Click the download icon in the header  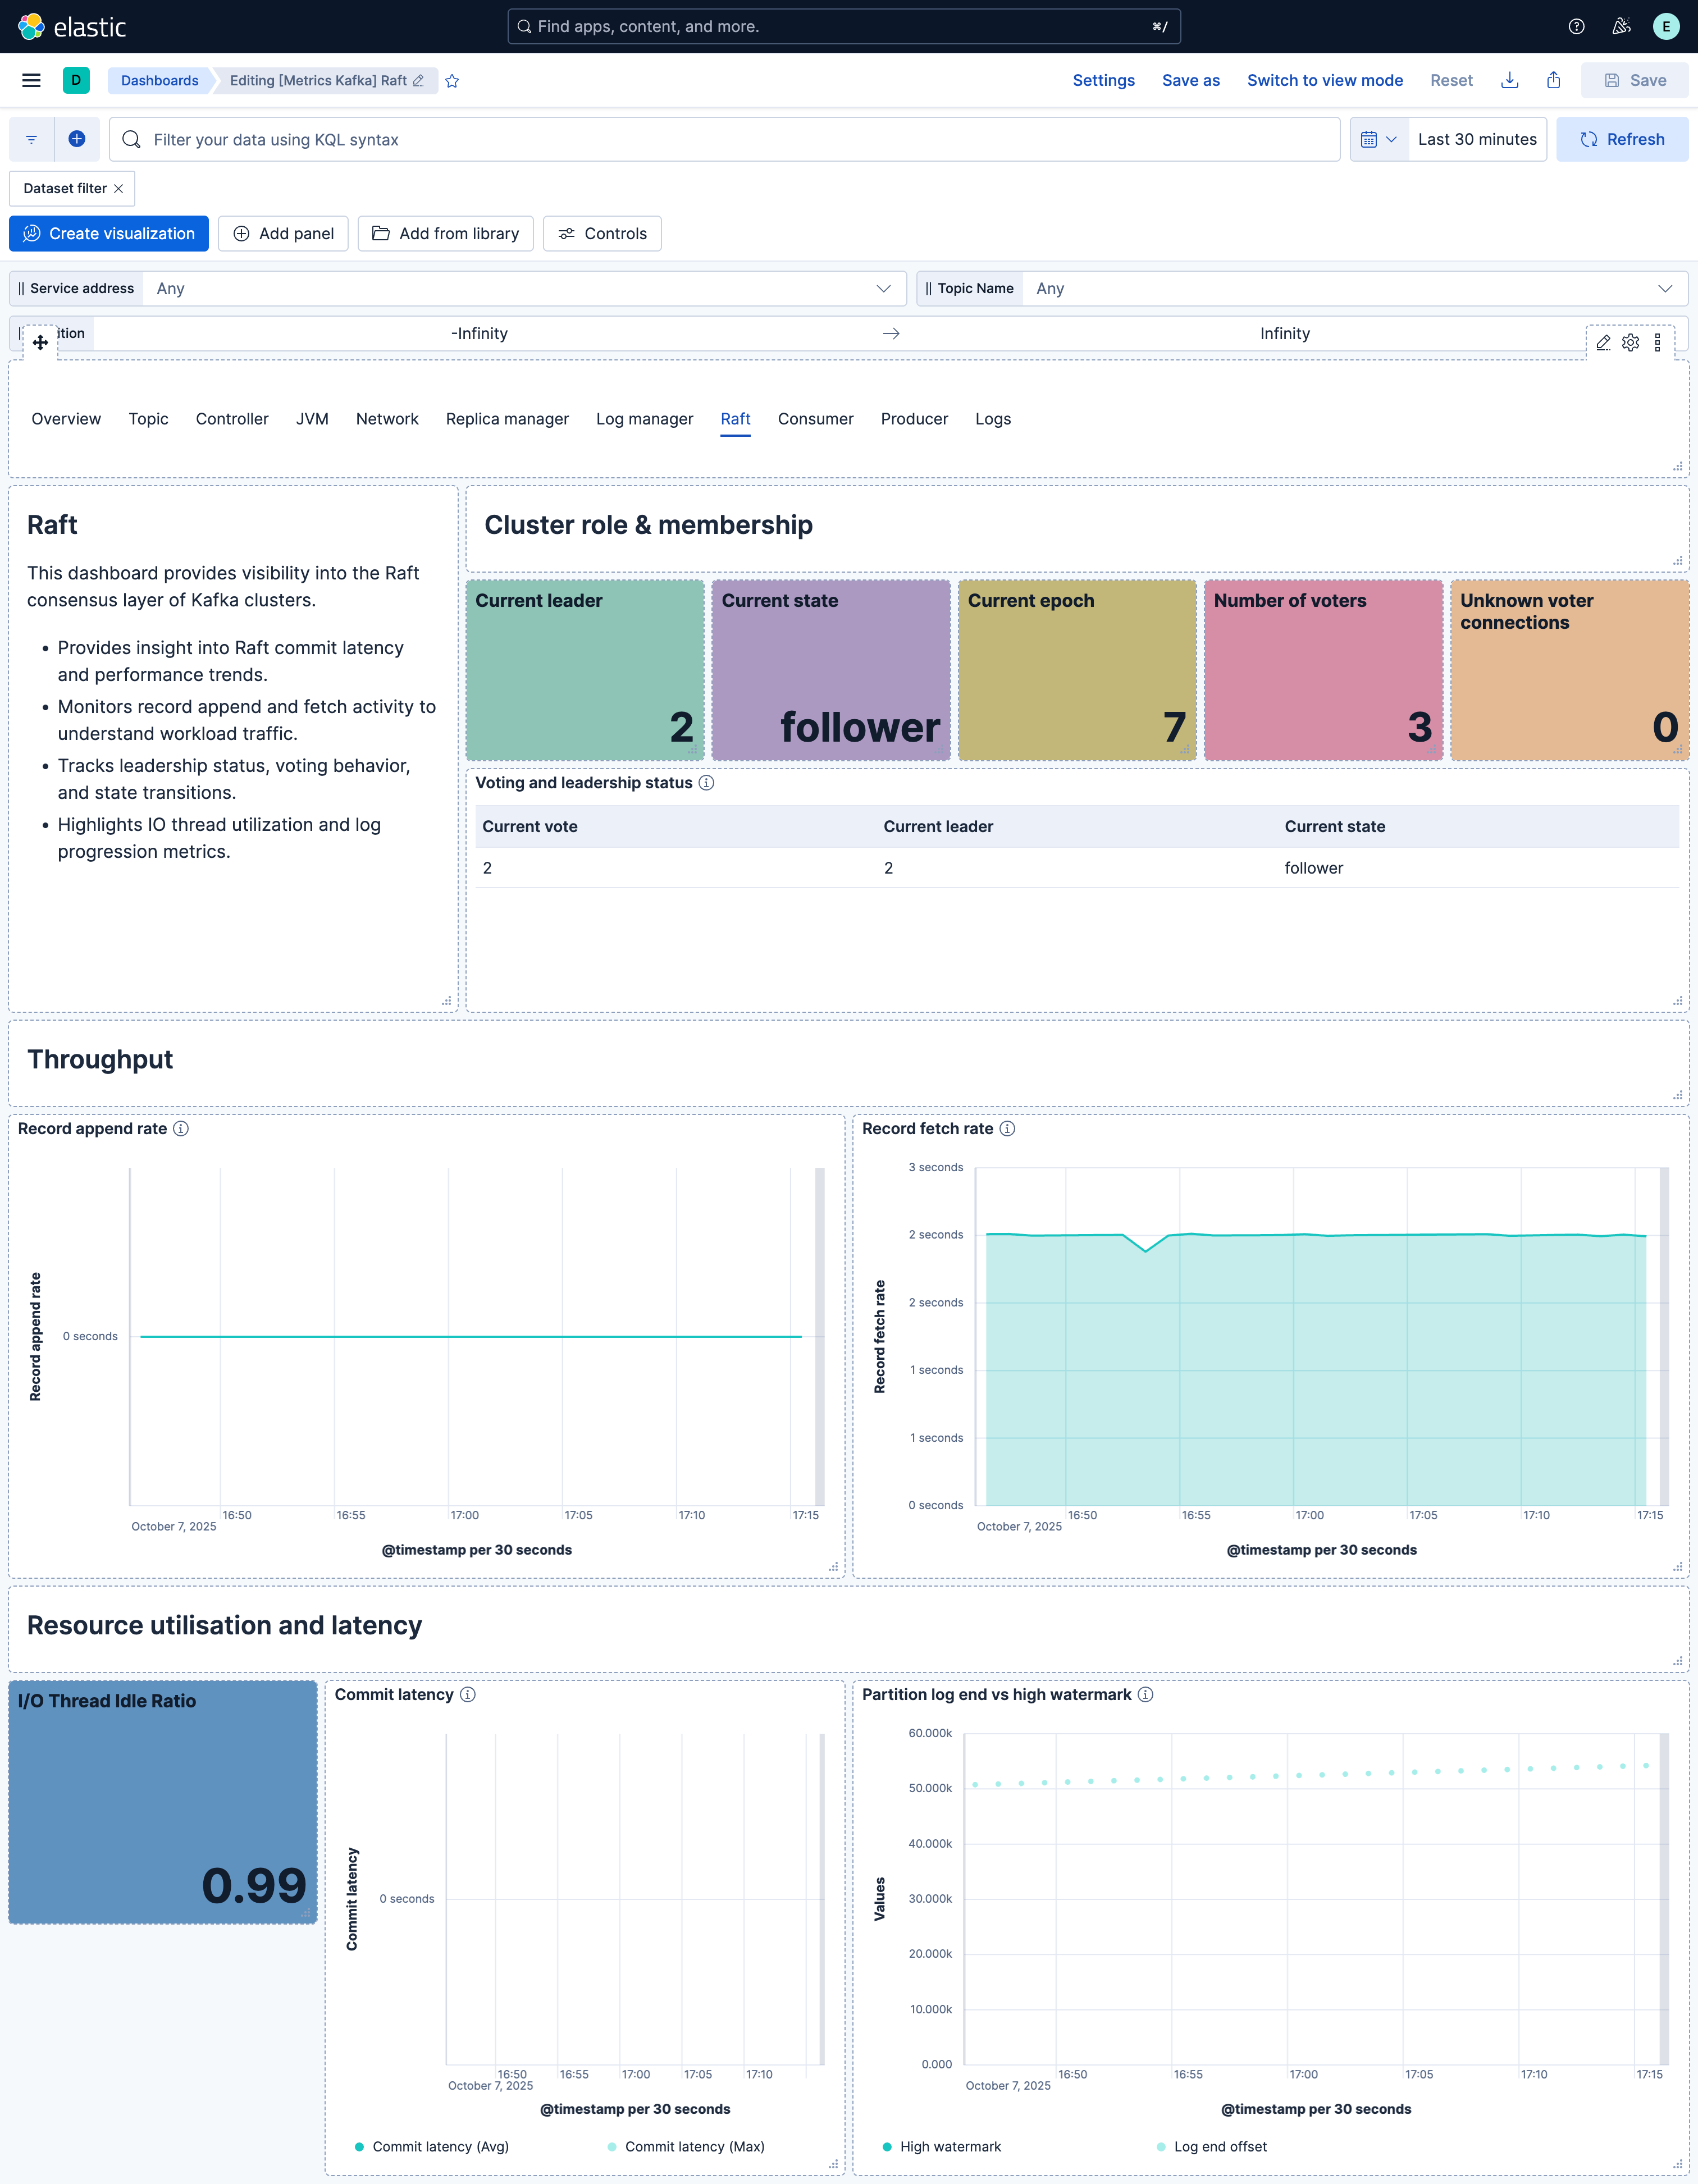coord(1510,80)
